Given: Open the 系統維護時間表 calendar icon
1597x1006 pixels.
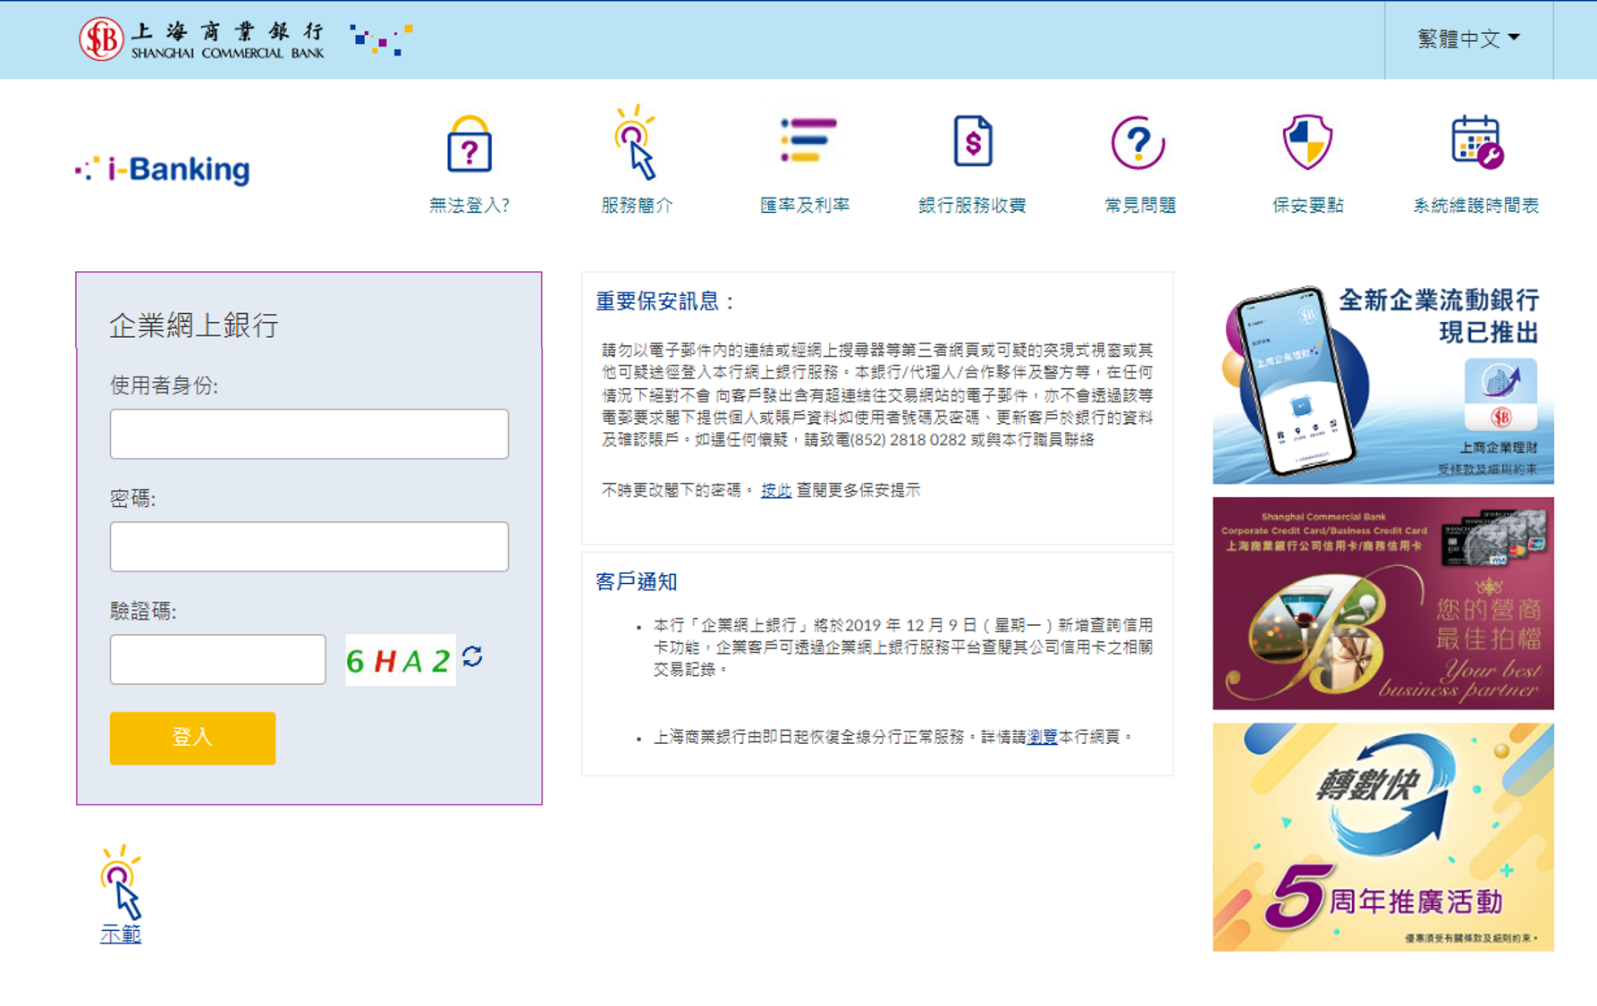Looking at the screenshot, I should pos(1476,143).
